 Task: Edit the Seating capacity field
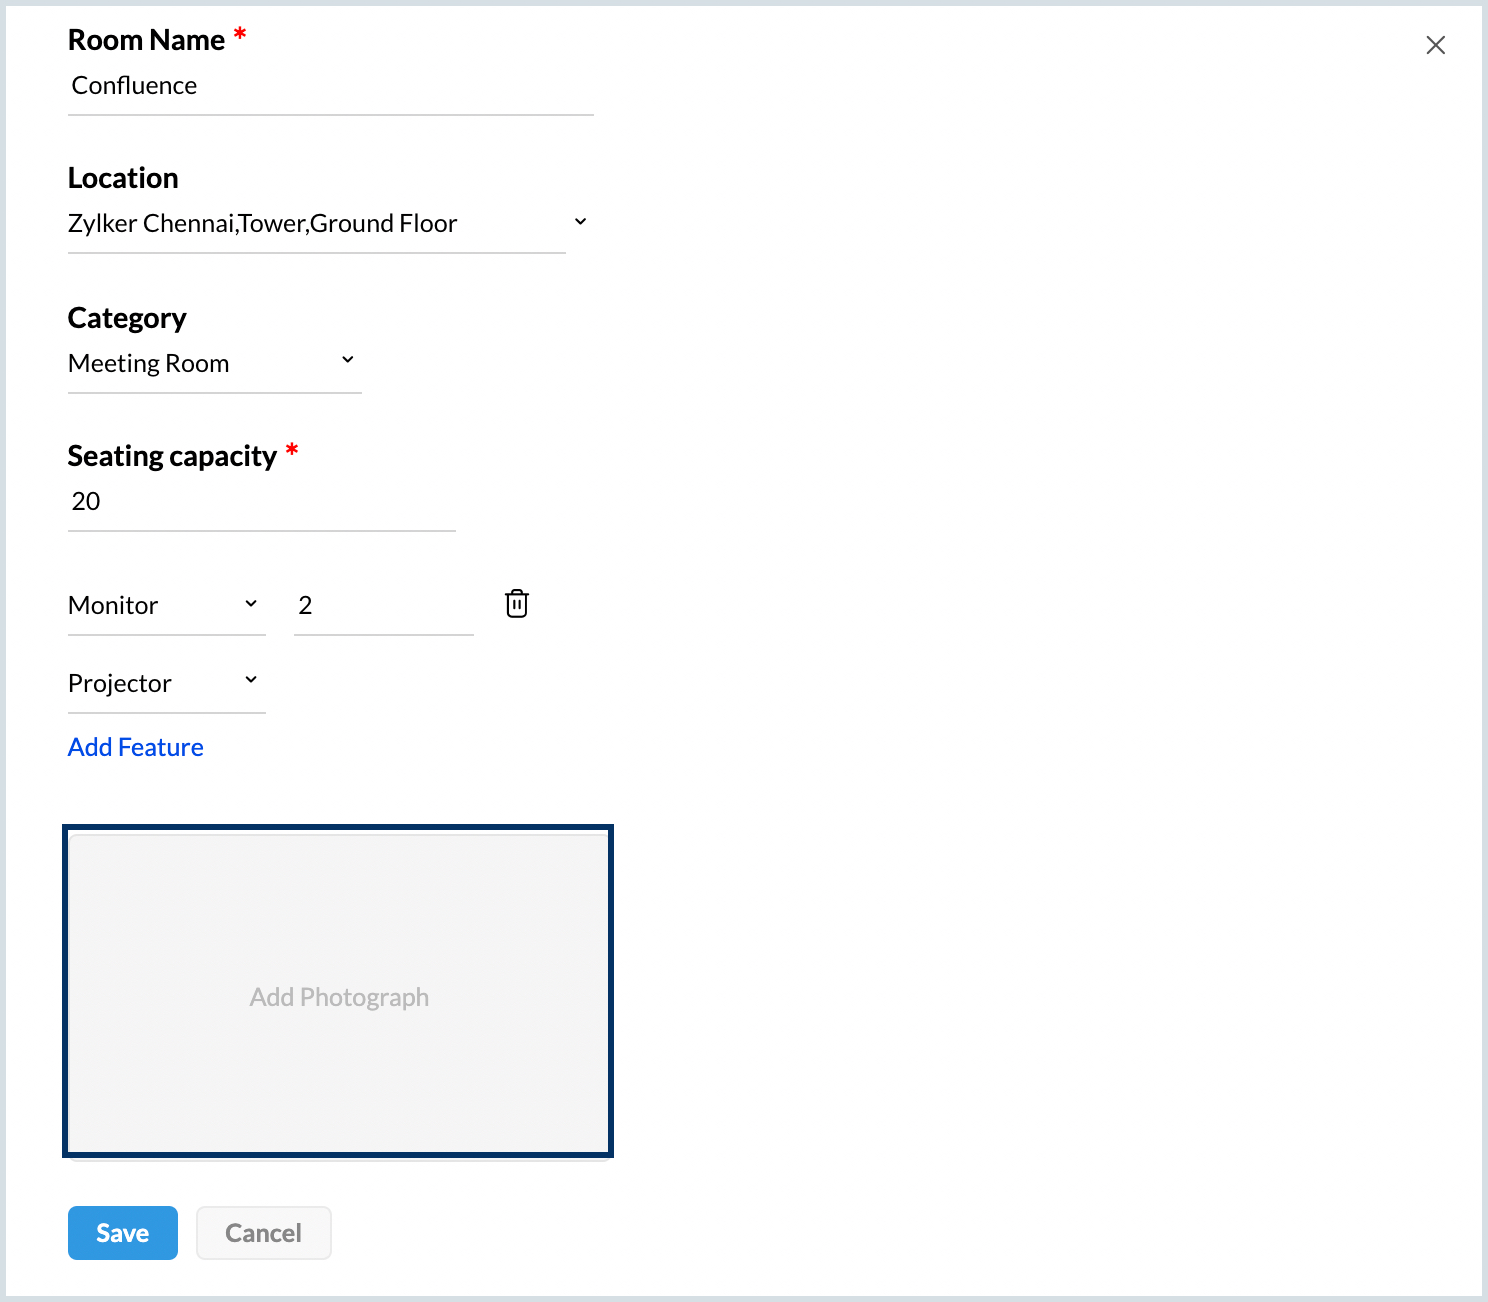(262, 502)
